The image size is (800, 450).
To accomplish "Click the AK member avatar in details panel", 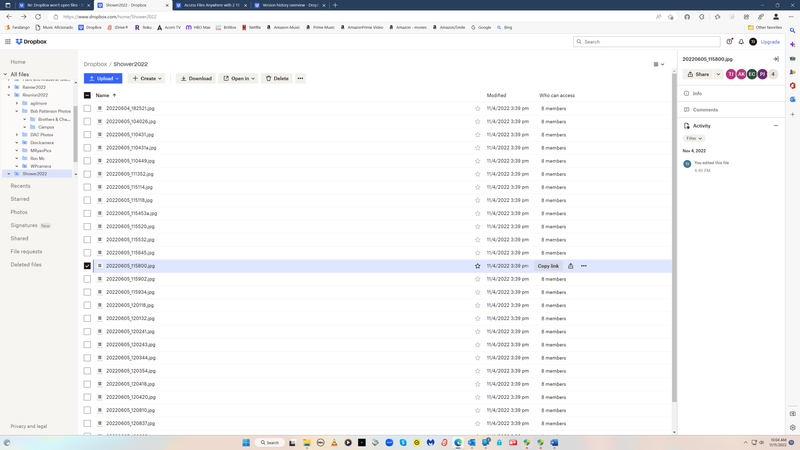I will click(x=741, y=74).
